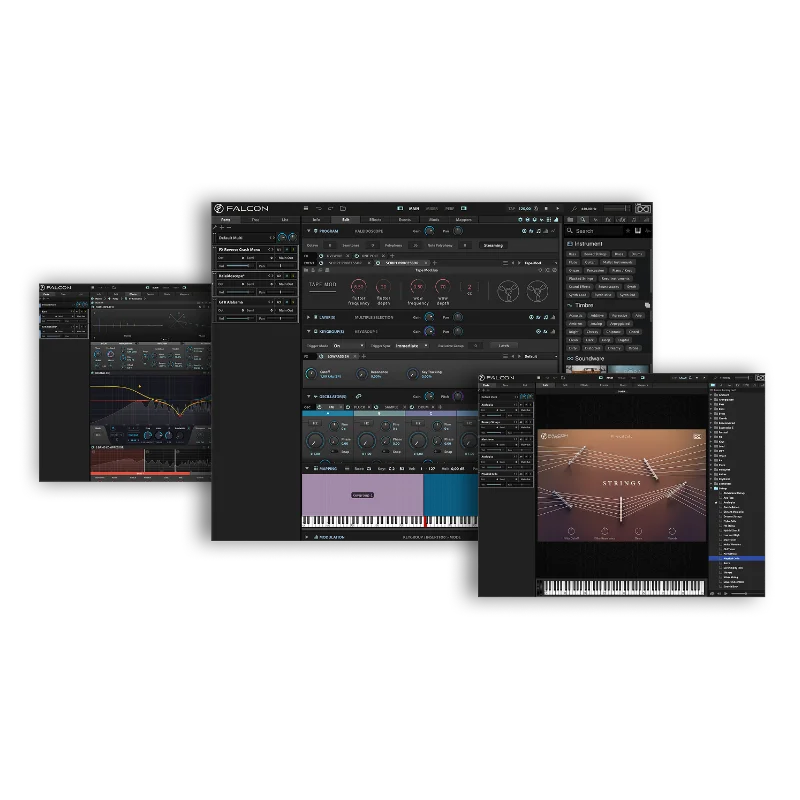
Task: Select the List tab in center Falcon window
Action: click(x=285, y=219)
